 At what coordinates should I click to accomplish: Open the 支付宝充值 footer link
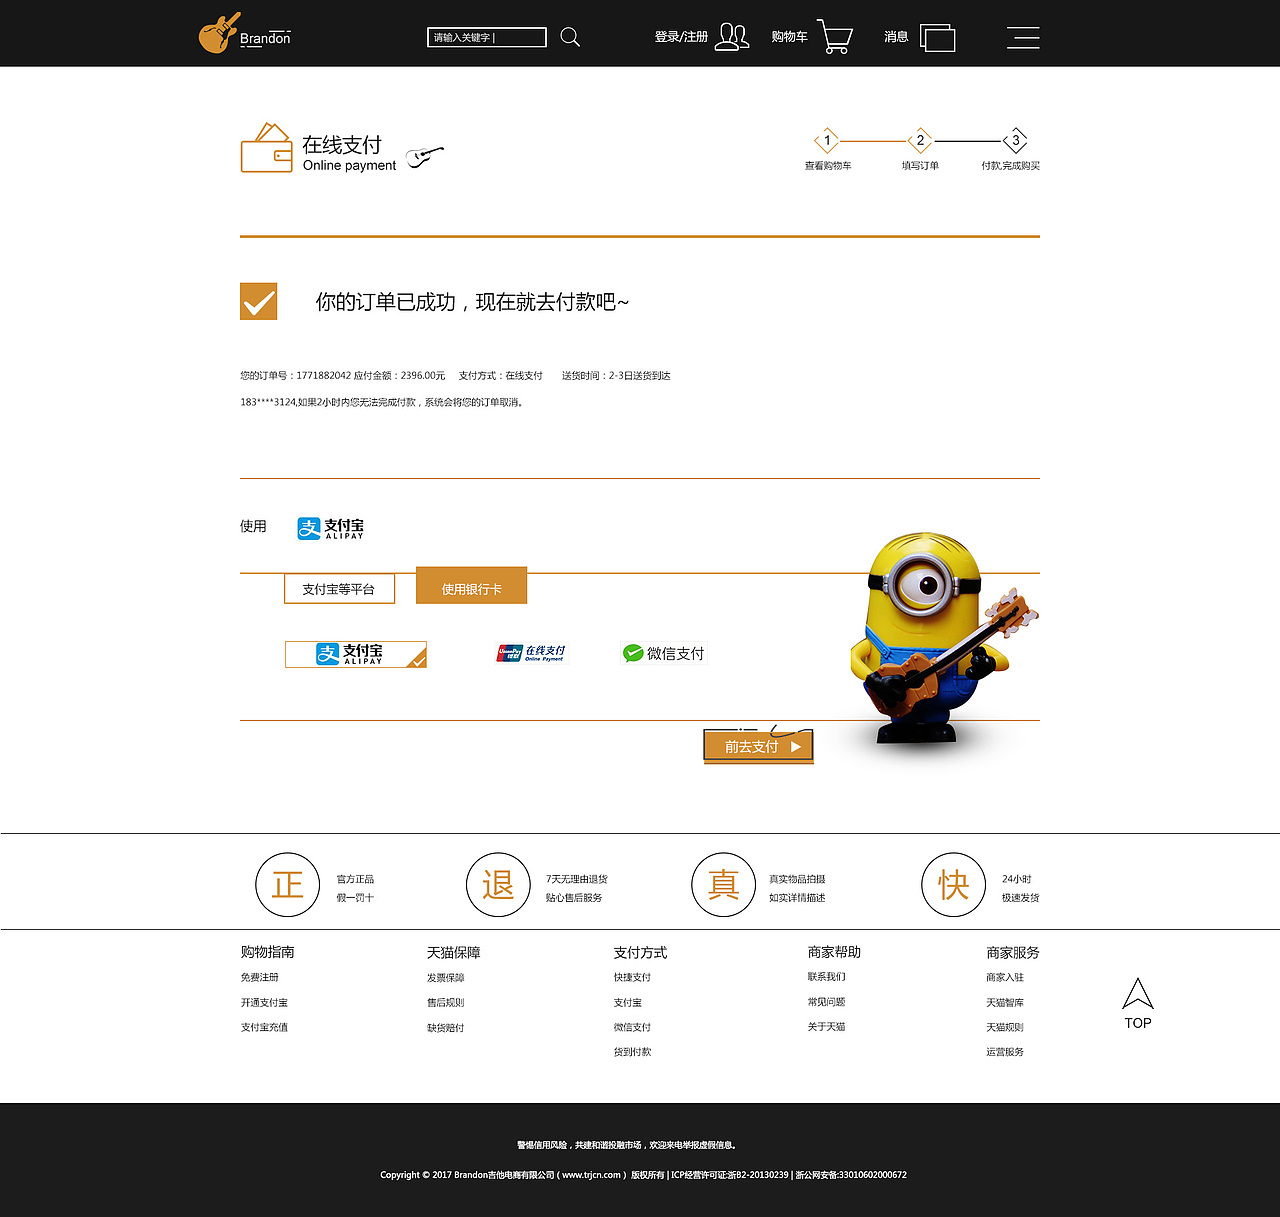tap(264, 1027)
